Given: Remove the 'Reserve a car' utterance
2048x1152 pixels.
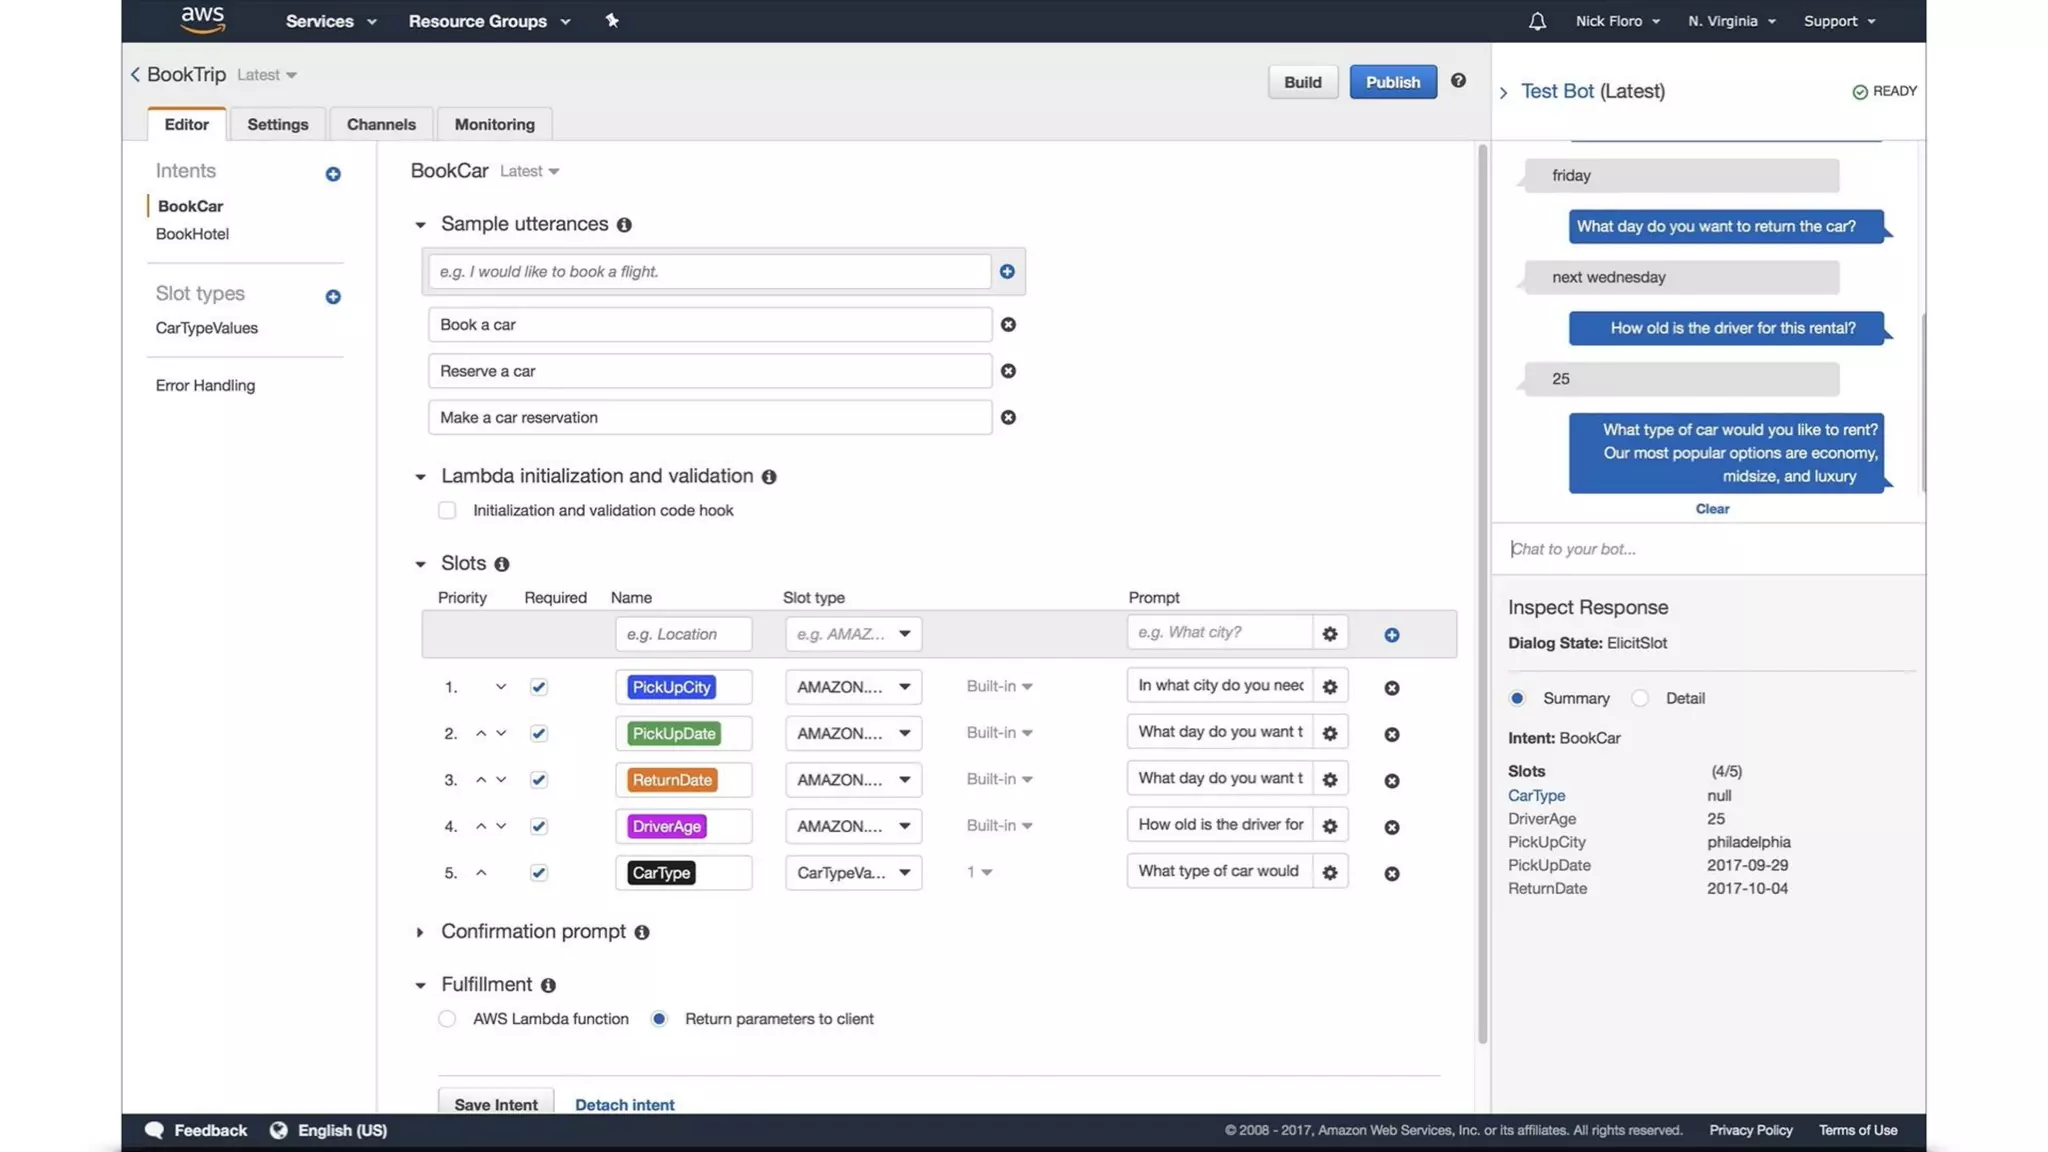Looking at the screenshot, I should (x=1008, y=371).
